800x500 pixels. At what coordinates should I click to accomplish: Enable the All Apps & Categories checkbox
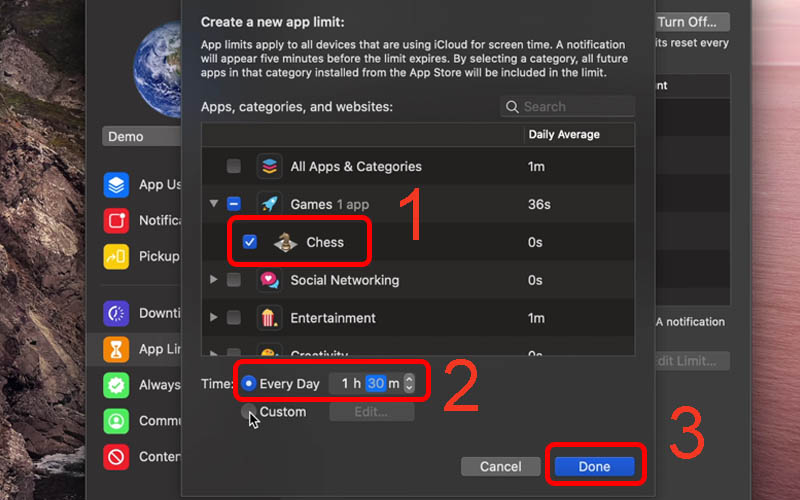pos(233,167)
